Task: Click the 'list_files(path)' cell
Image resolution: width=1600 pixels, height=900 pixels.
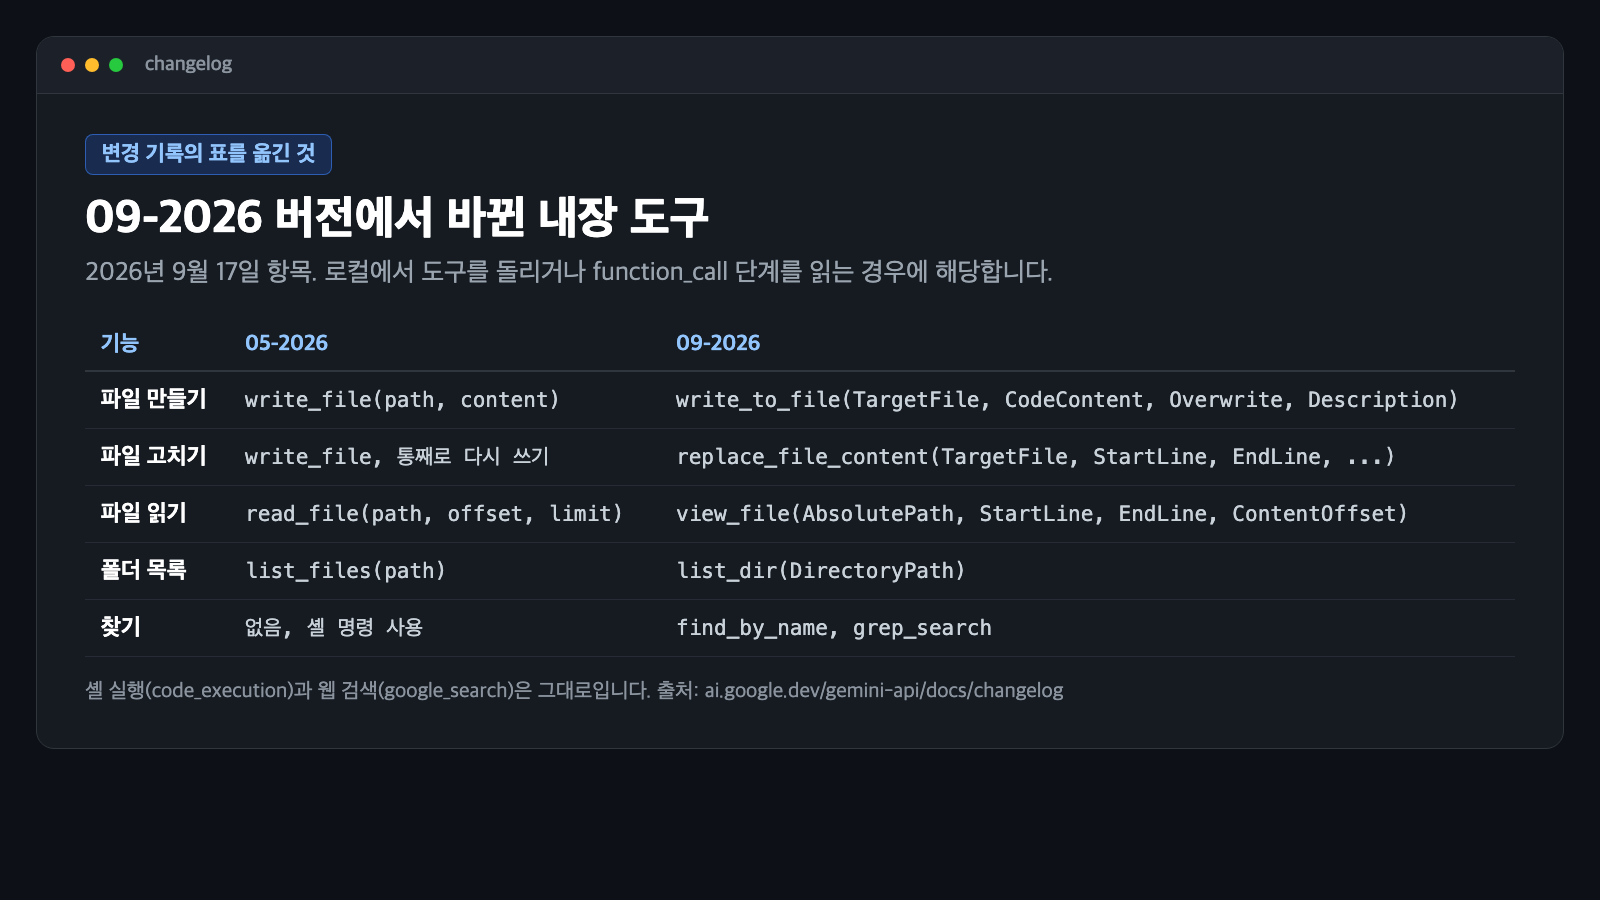Action: 345,571
